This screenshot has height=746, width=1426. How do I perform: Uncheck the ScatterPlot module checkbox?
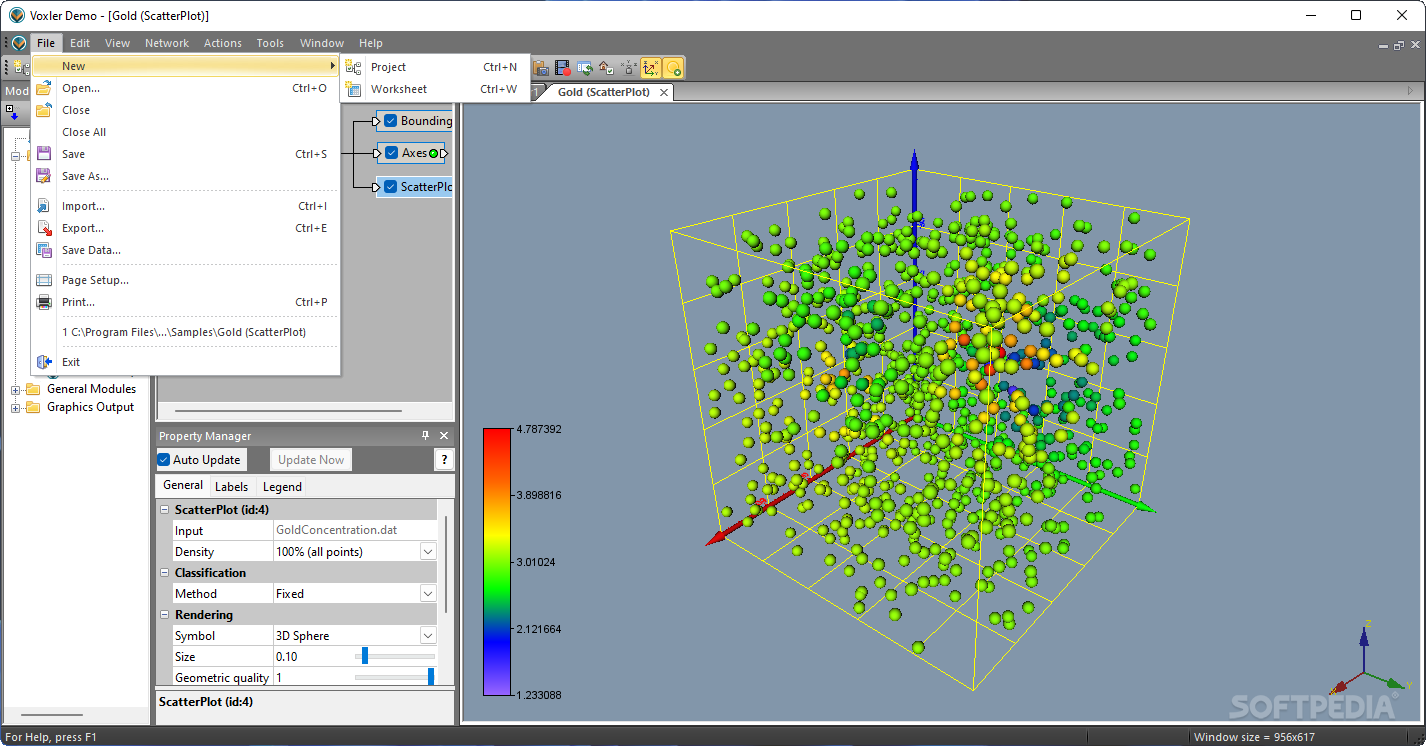point(391,186)
